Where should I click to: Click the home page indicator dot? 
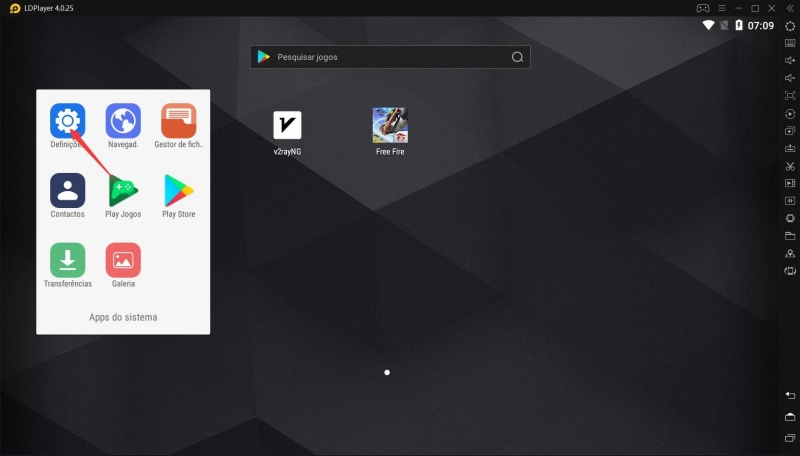point(387,372)
